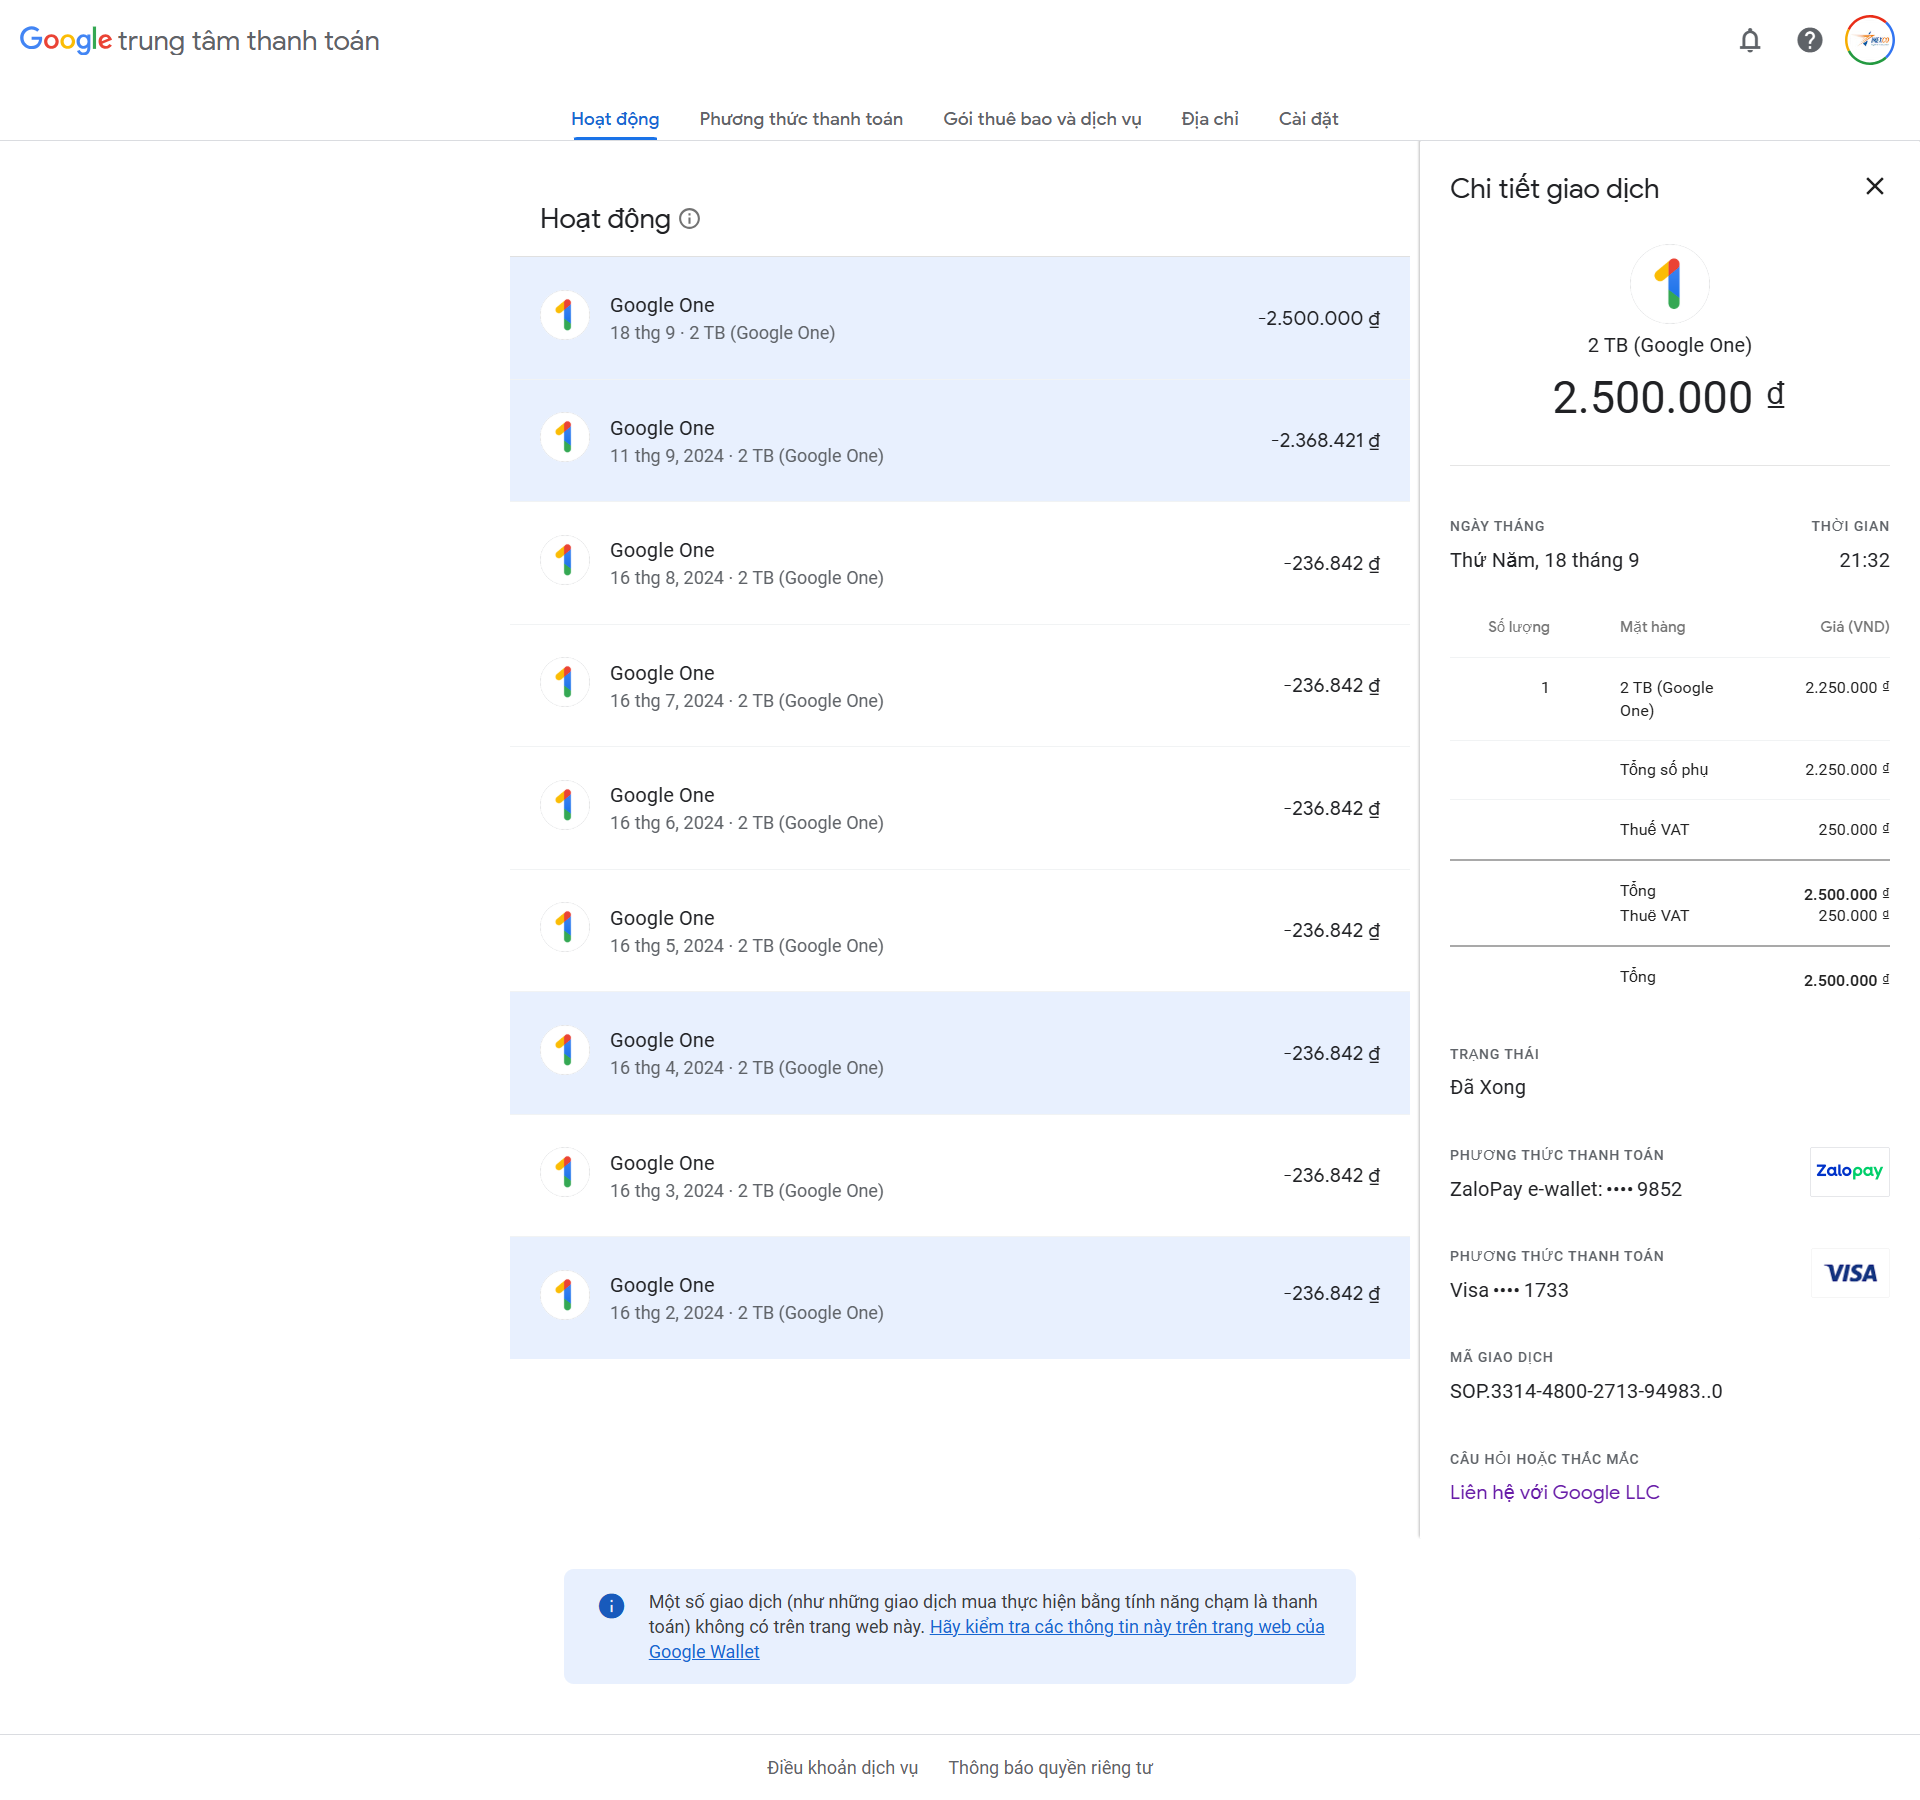Open Điều khoản dịch vụ footer link
The width and height of the screenshot is (1920, 1800).
click(x=842, y=1767)
